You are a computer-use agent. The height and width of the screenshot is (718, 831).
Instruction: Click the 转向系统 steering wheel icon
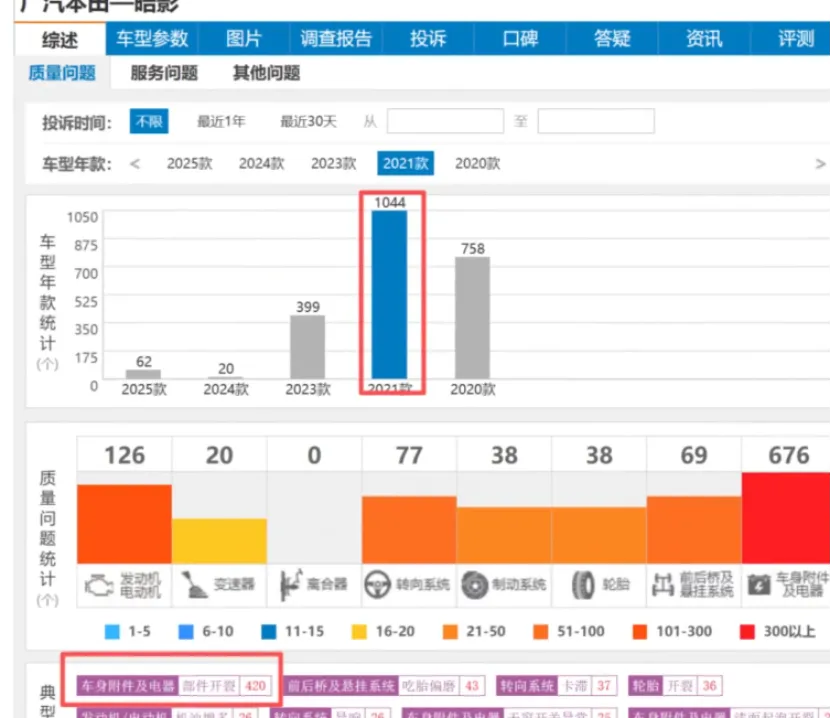(377, 584)
